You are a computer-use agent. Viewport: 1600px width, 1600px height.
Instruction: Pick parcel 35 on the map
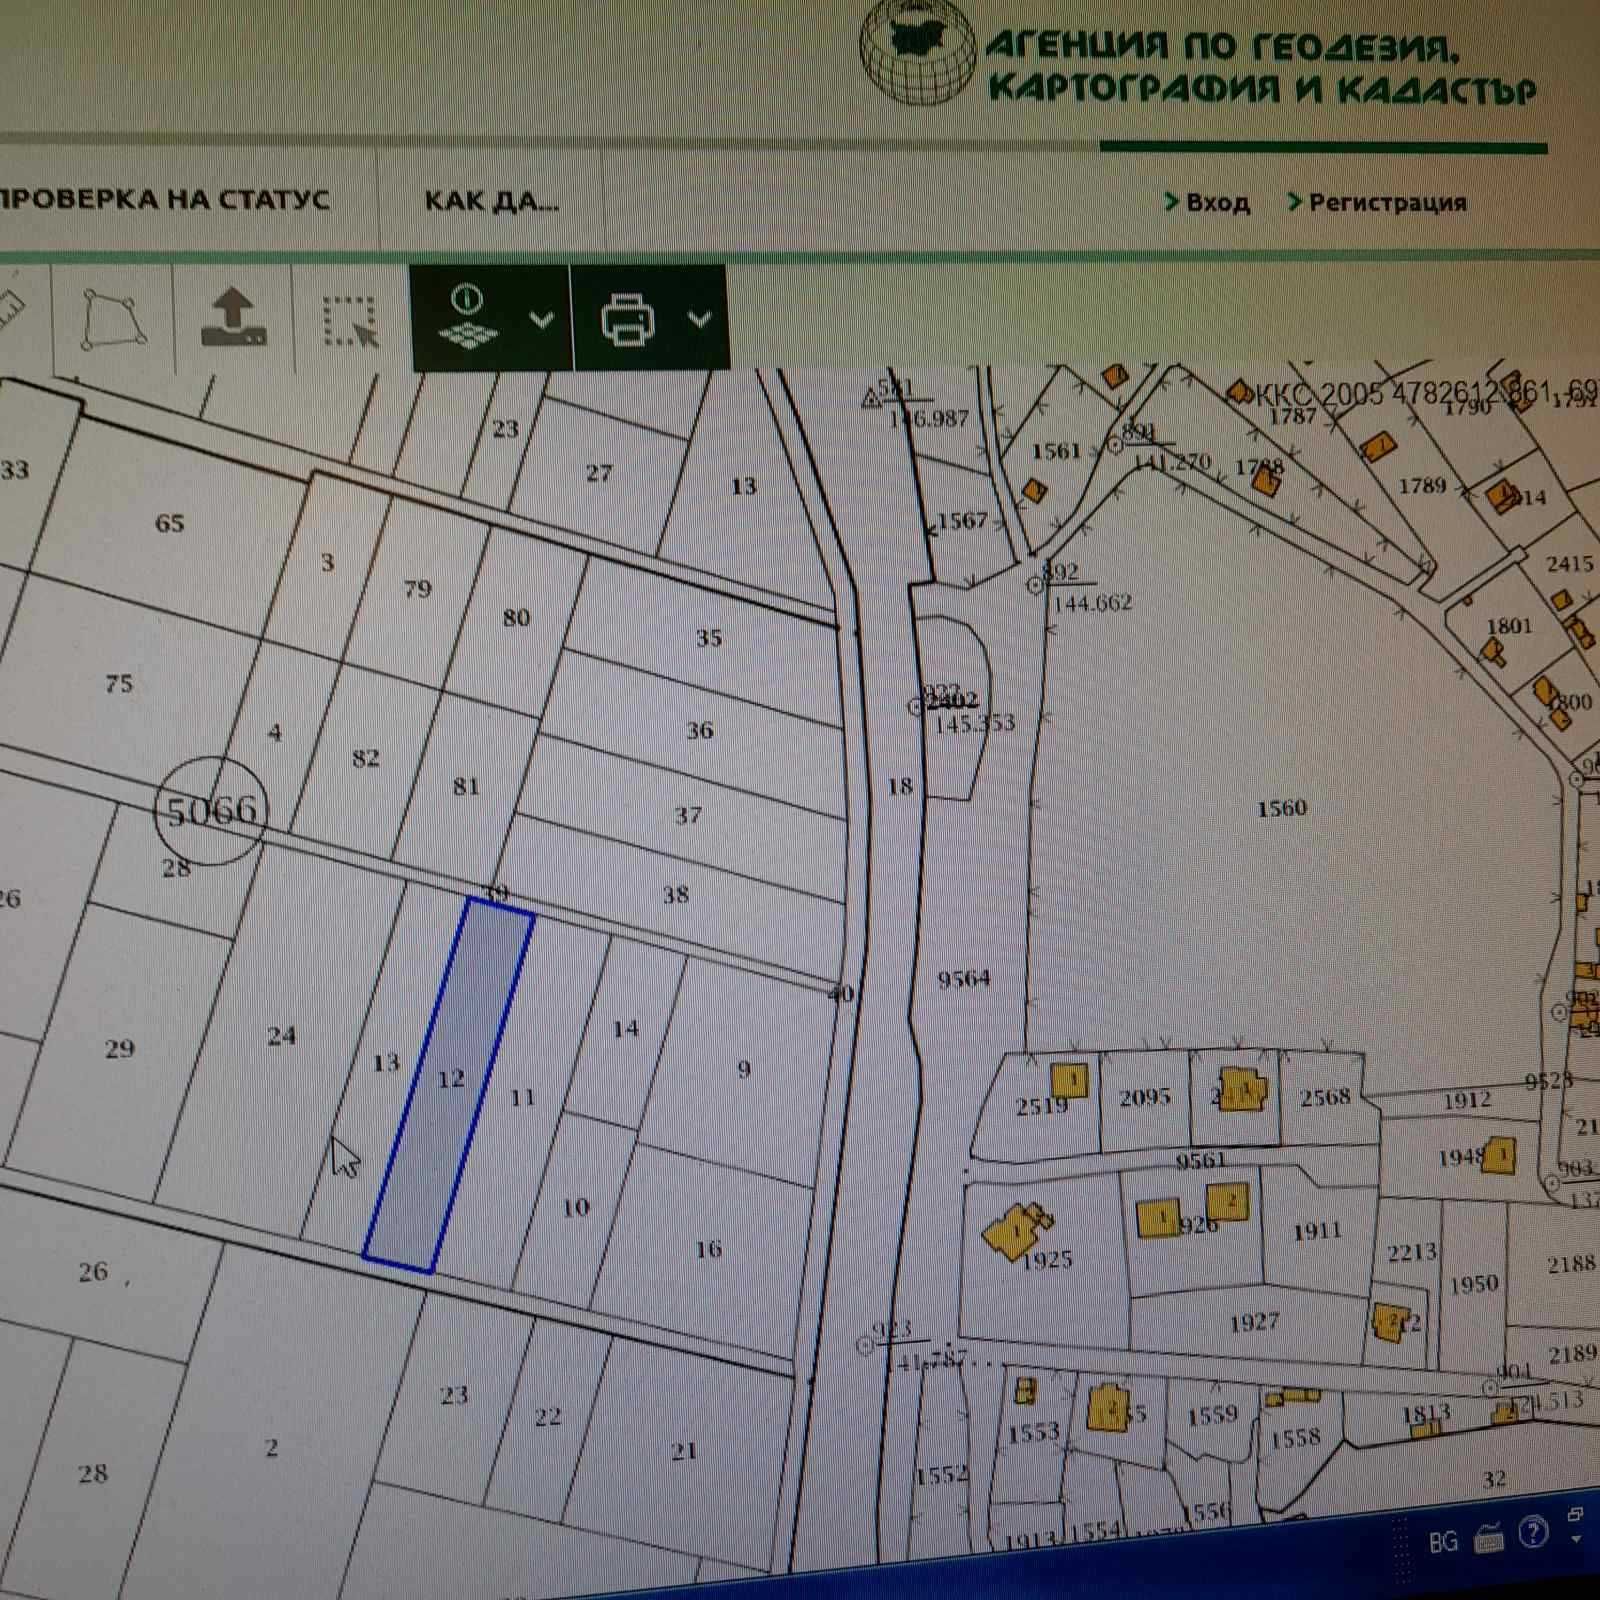[708, 638]
